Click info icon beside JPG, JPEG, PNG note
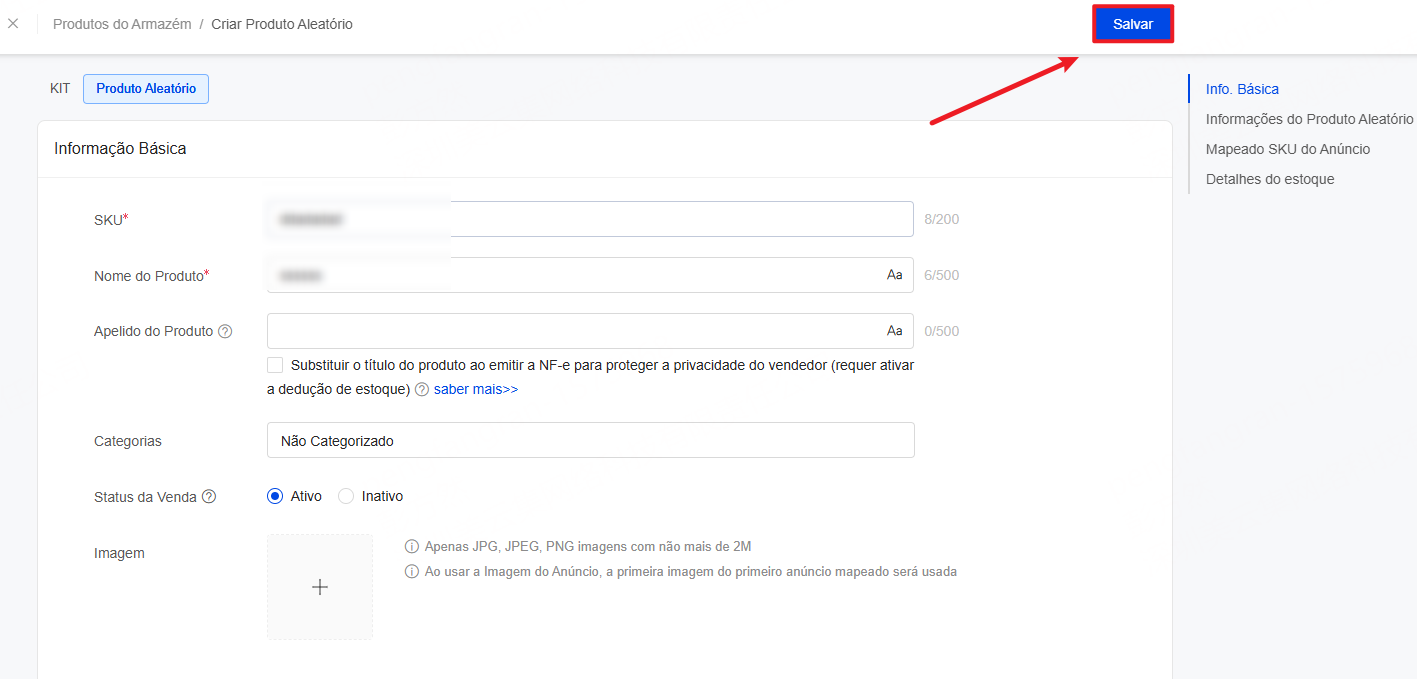The height and width of the screenshot is (679, 1417). (x=411, y=546)
